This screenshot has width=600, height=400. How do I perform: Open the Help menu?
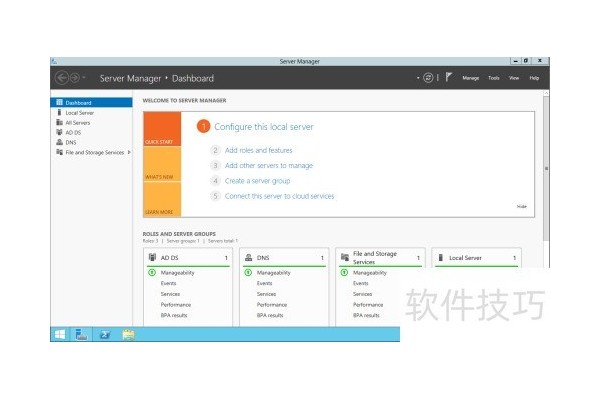[534, 78]
